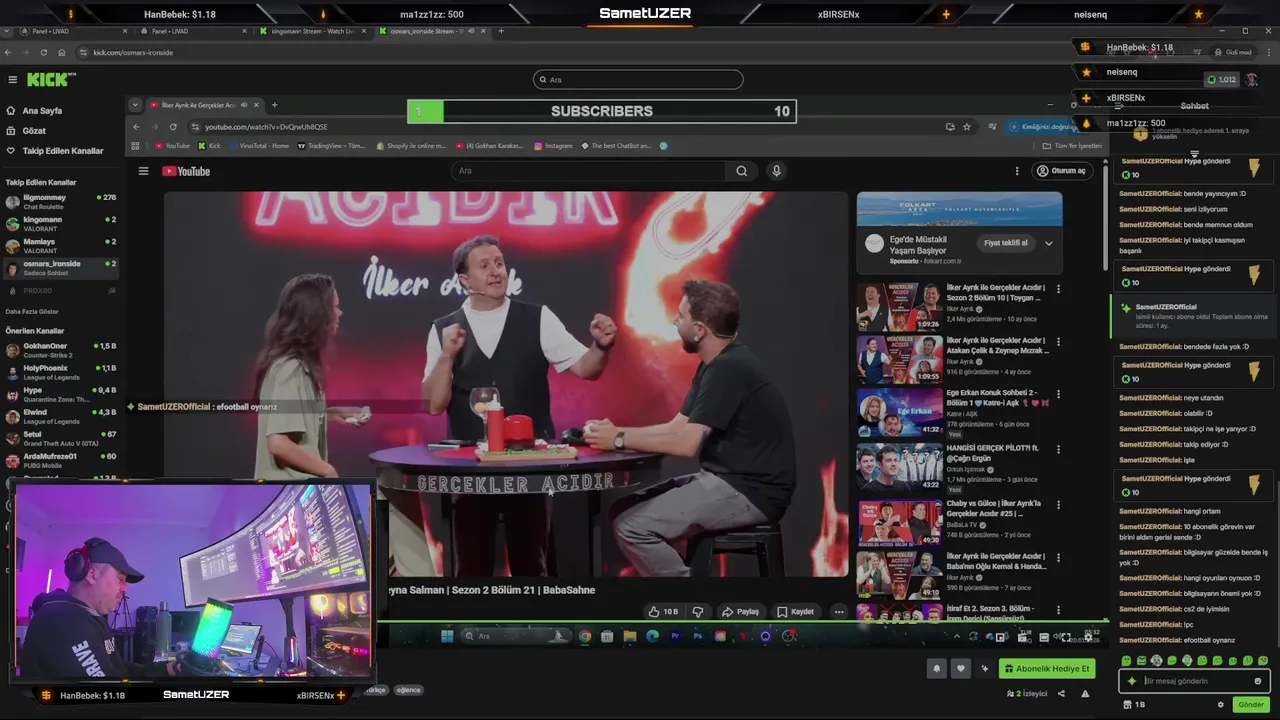This screenshot has width=1280, height=720.
Task: Toggle follow heart on Kick channel
Action: 961,669
